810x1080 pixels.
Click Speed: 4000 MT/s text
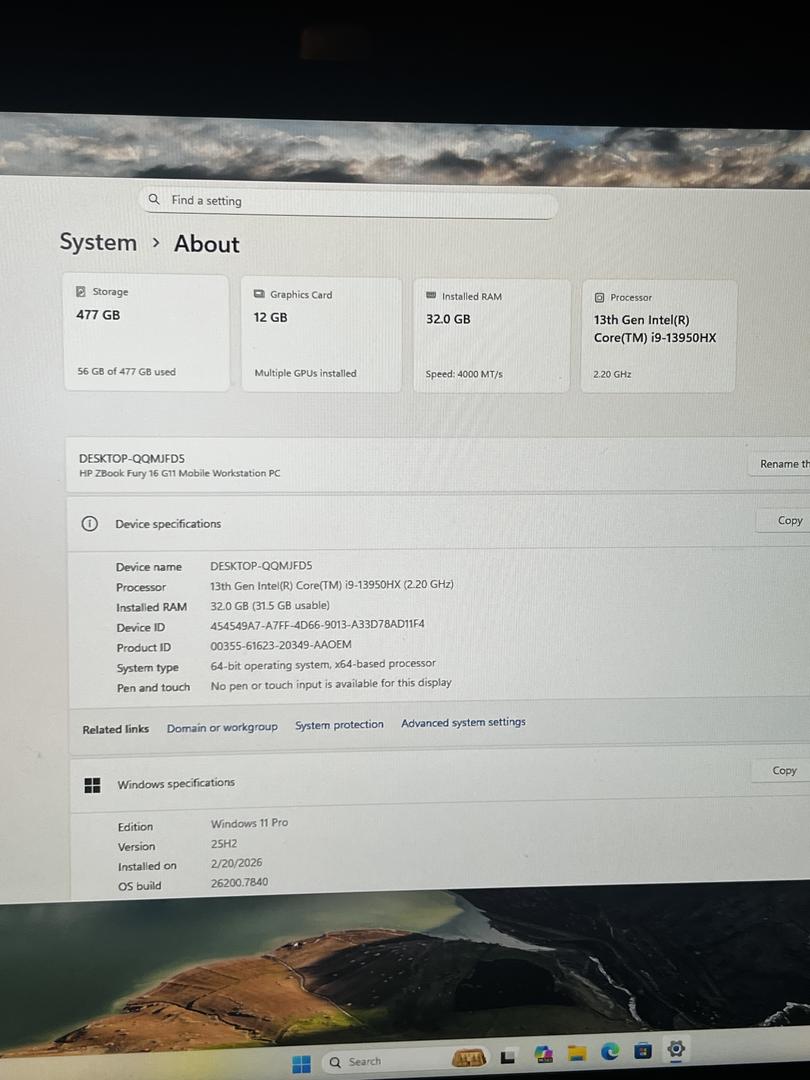[x=464, y=374]
